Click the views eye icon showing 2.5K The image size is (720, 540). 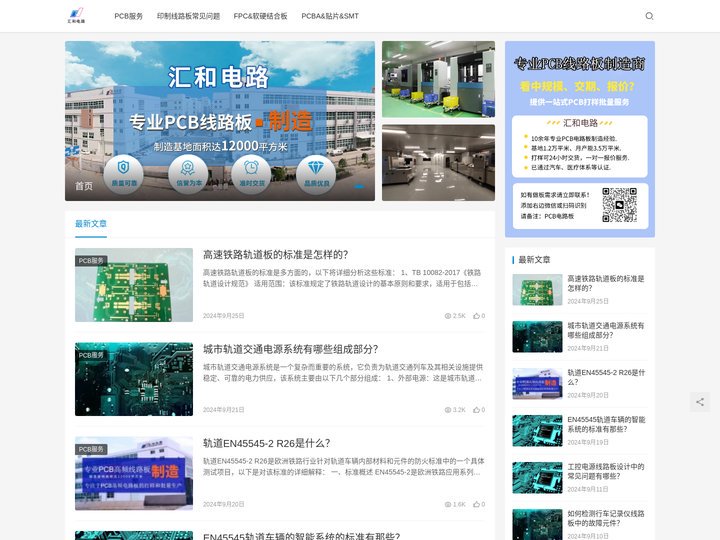[x=448, y=316]
